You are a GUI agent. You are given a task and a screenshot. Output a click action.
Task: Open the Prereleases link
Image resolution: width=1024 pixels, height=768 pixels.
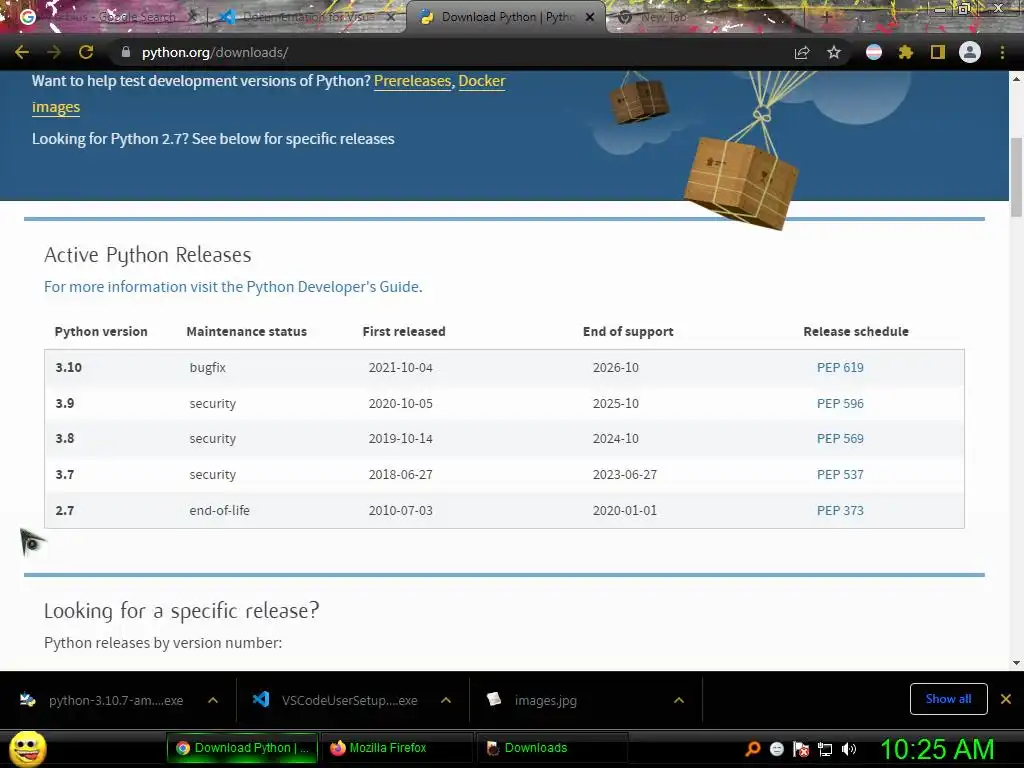[x=412, y=81]
